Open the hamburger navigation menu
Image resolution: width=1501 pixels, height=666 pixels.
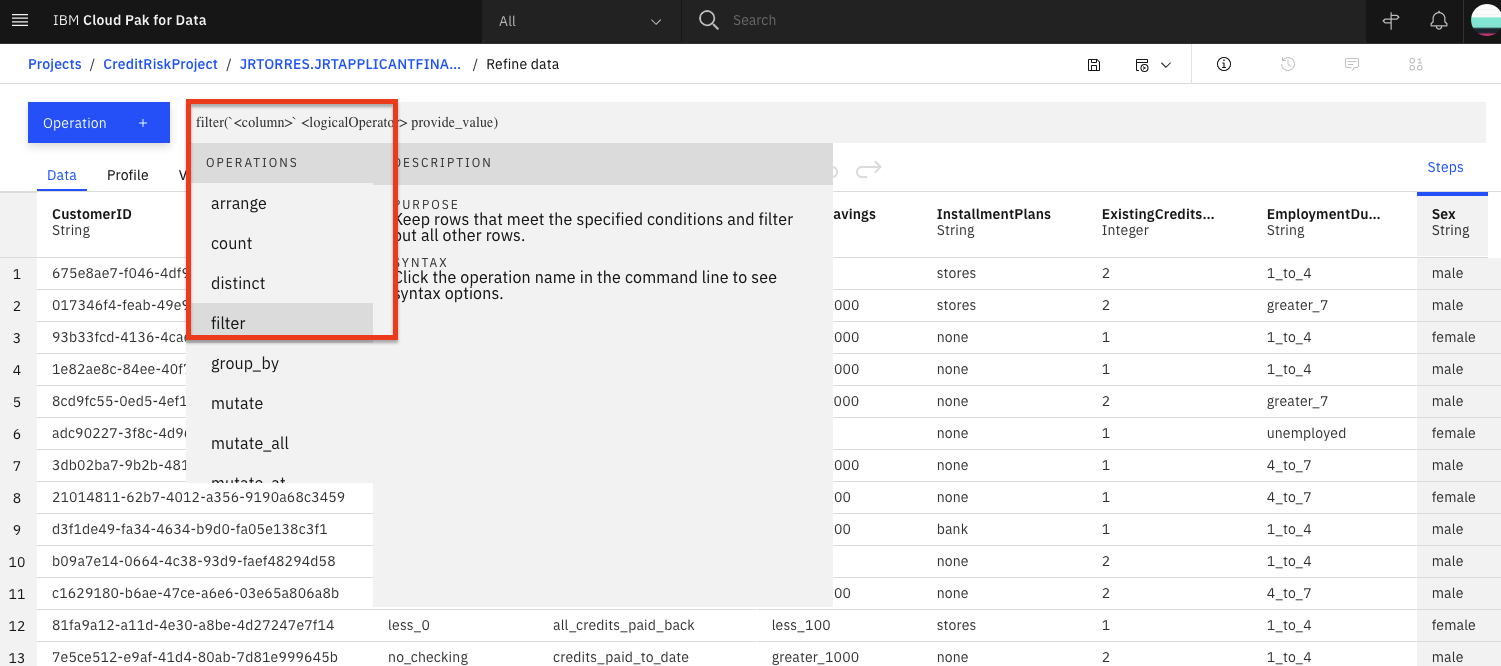(x=20, y=20)
